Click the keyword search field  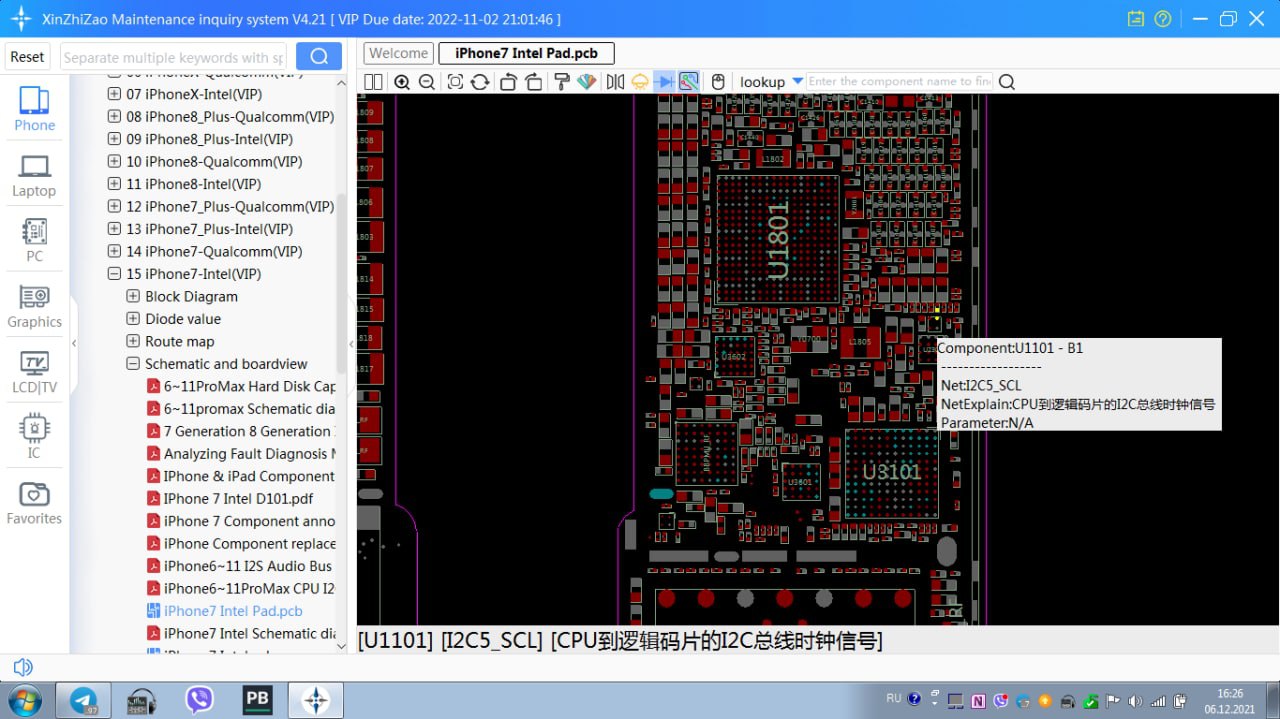tap(174, 57)
